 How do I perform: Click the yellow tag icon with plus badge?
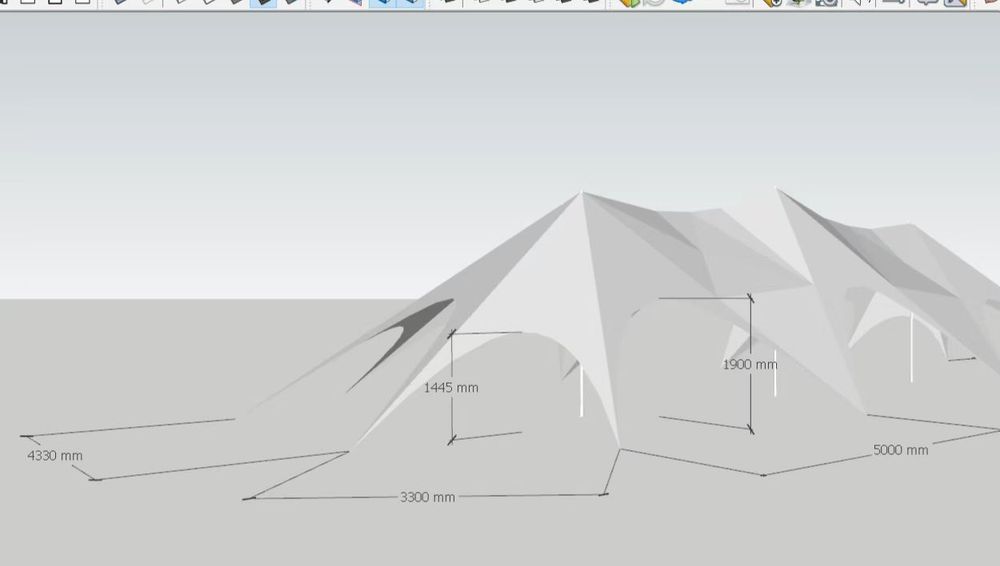pos(772,3)
